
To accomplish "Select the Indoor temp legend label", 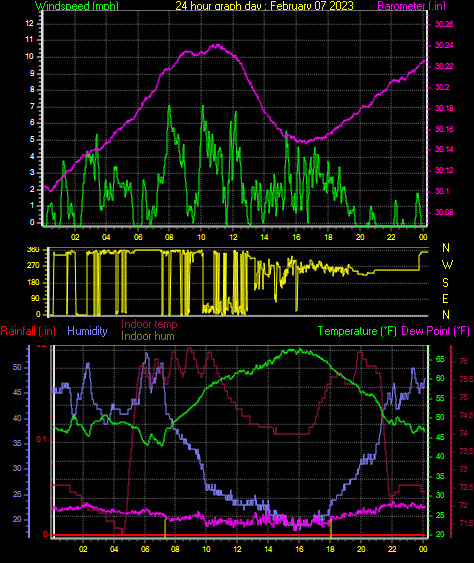I will coord(149,324).
